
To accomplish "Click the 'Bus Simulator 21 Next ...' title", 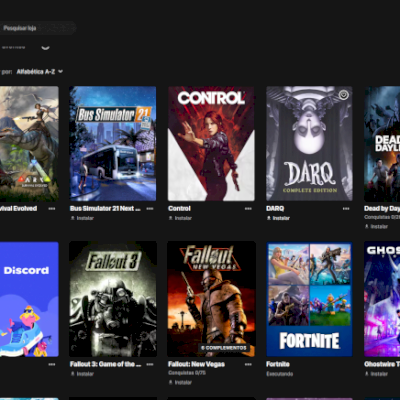I will pos(105,209).
